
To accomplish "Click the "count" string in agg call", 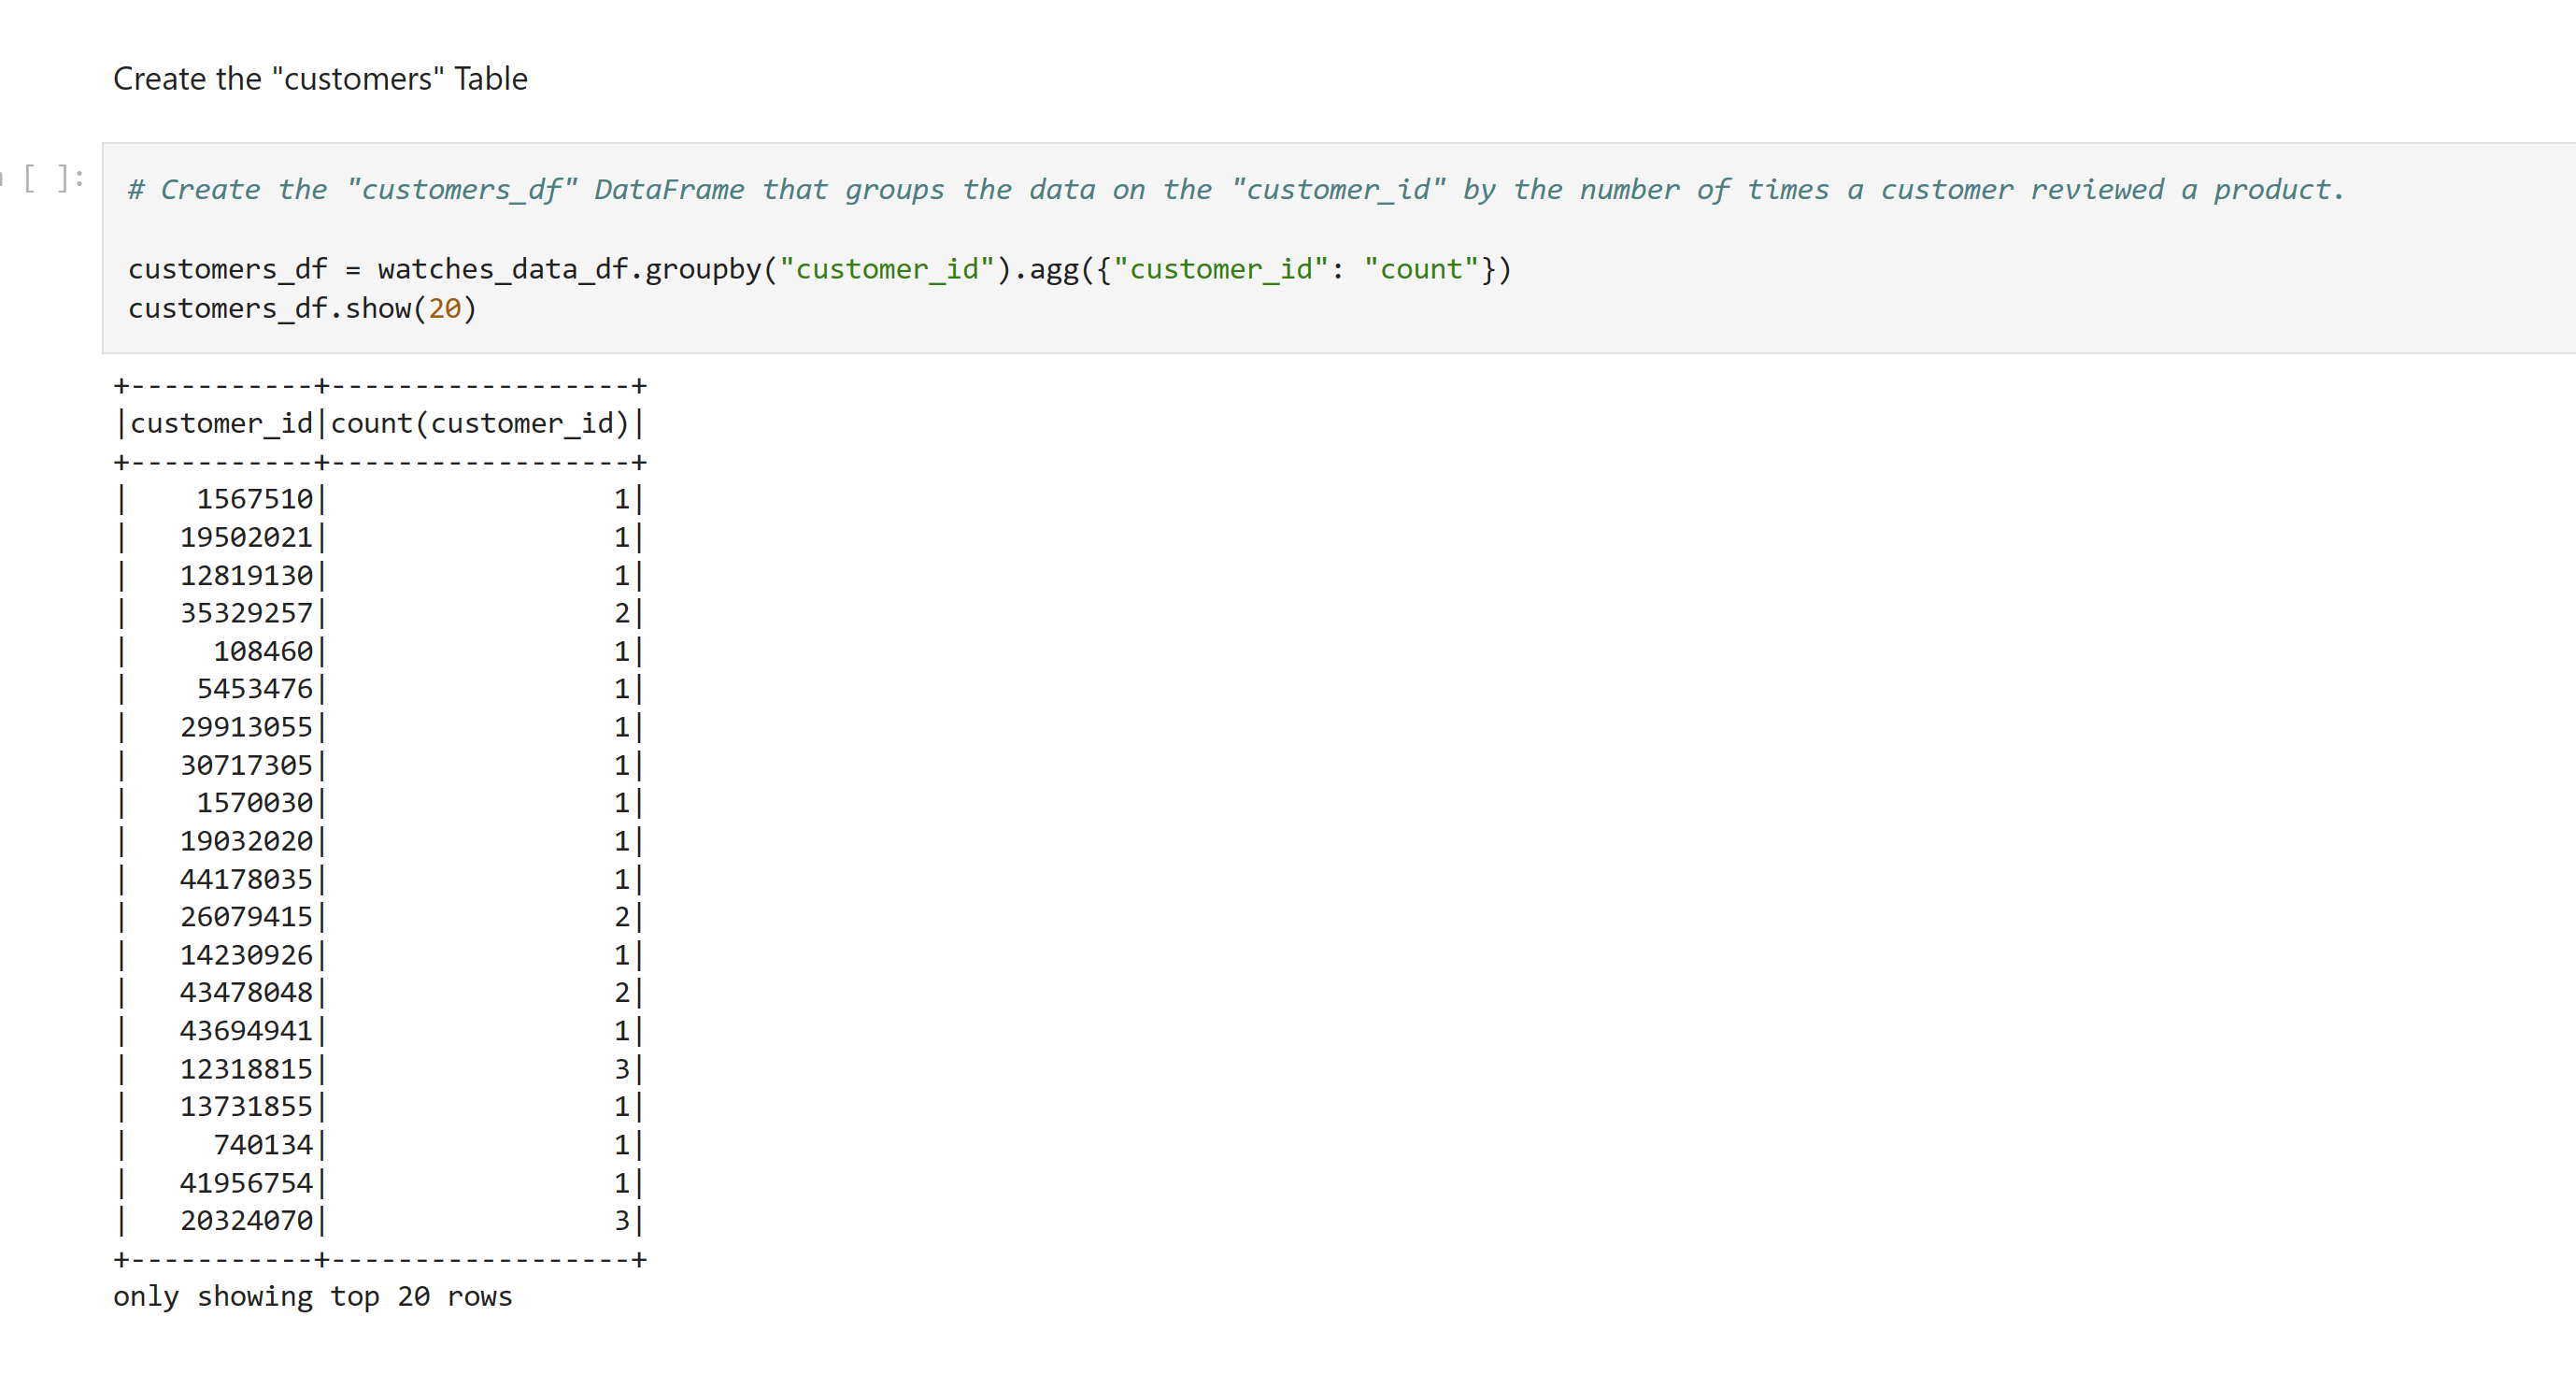I will point(1421,269).
